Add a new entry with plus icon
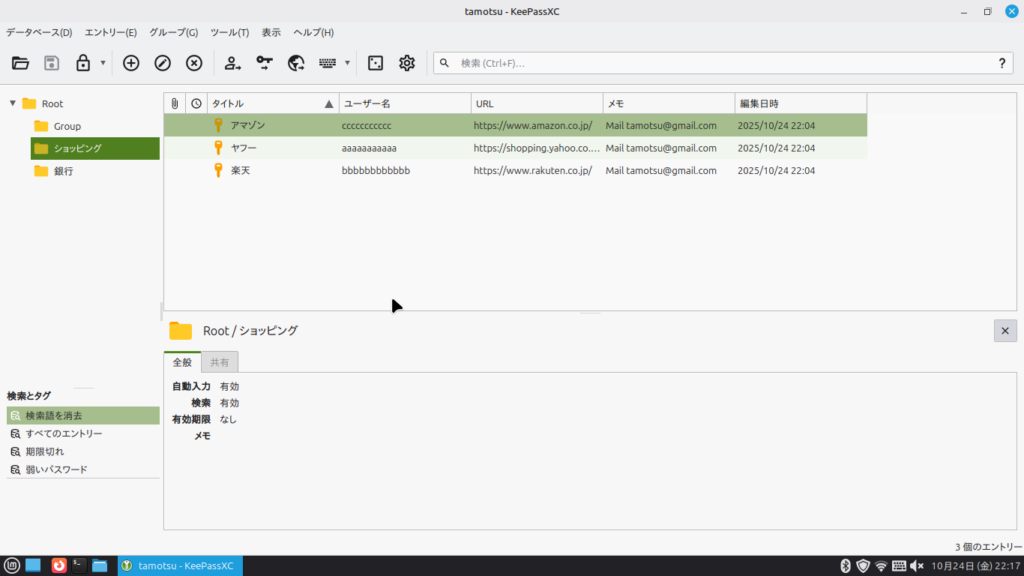The height and width of the screenshot is (576, 1024). click(131, 63)
